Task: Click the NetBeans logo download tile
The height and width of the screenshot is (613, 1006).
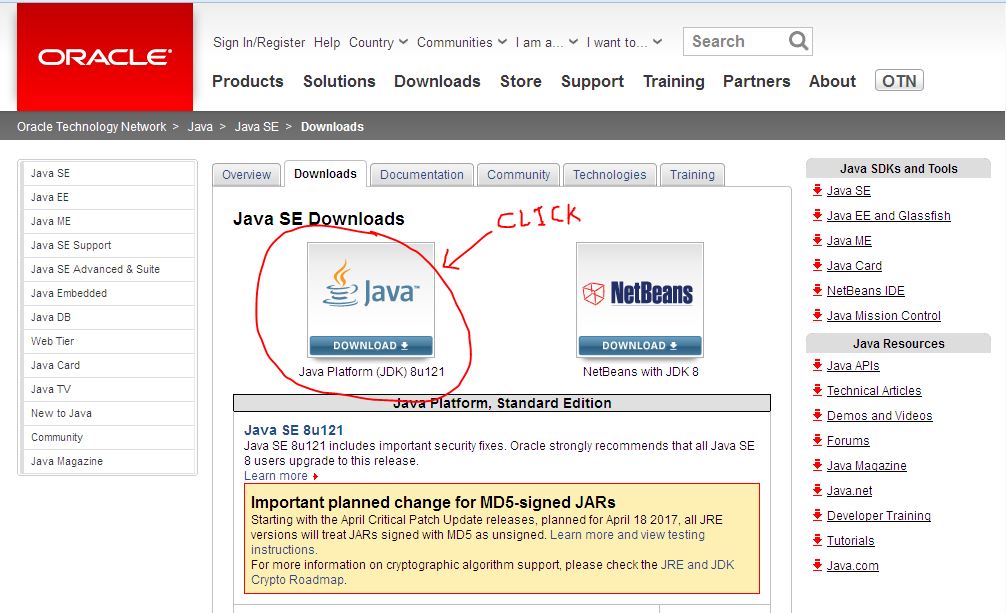Action: click(640, 300)
